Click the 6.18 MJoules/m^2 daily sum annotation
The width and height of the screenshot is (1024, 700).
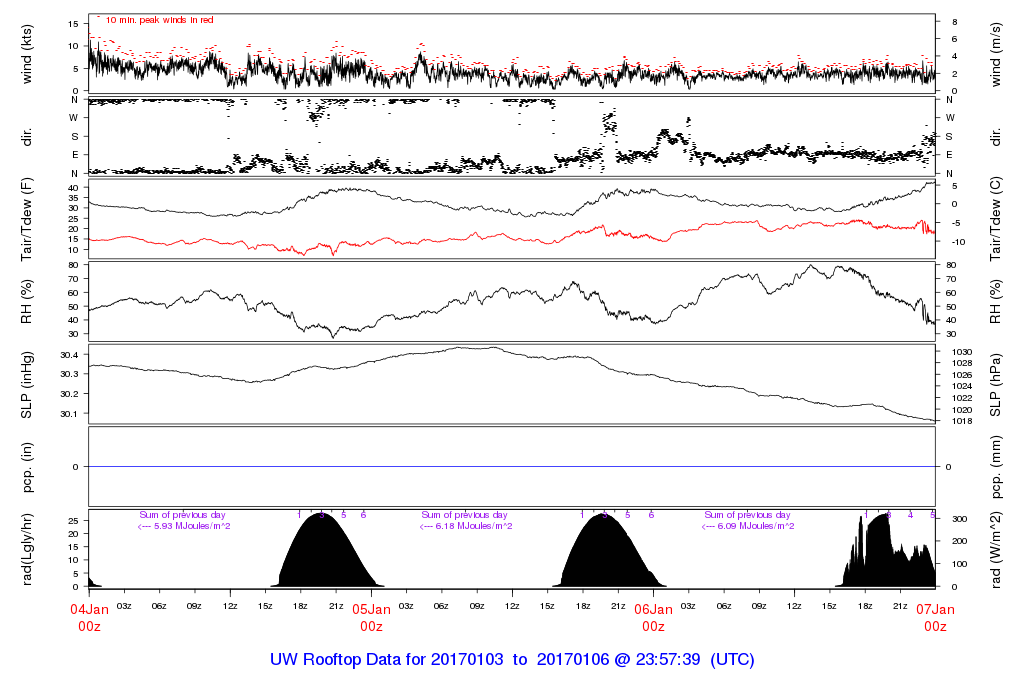(x=467, y=526)
